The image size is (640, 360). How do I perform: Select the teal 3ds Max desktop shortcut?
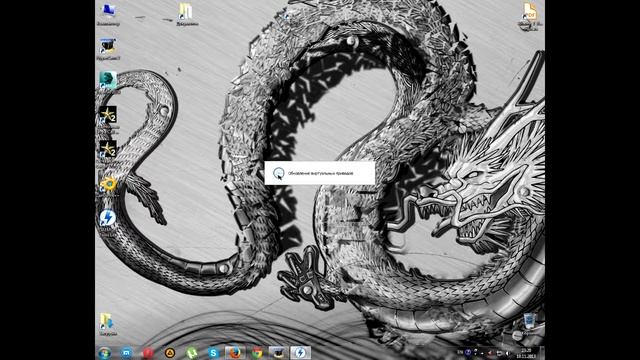(x=108, y=83)
